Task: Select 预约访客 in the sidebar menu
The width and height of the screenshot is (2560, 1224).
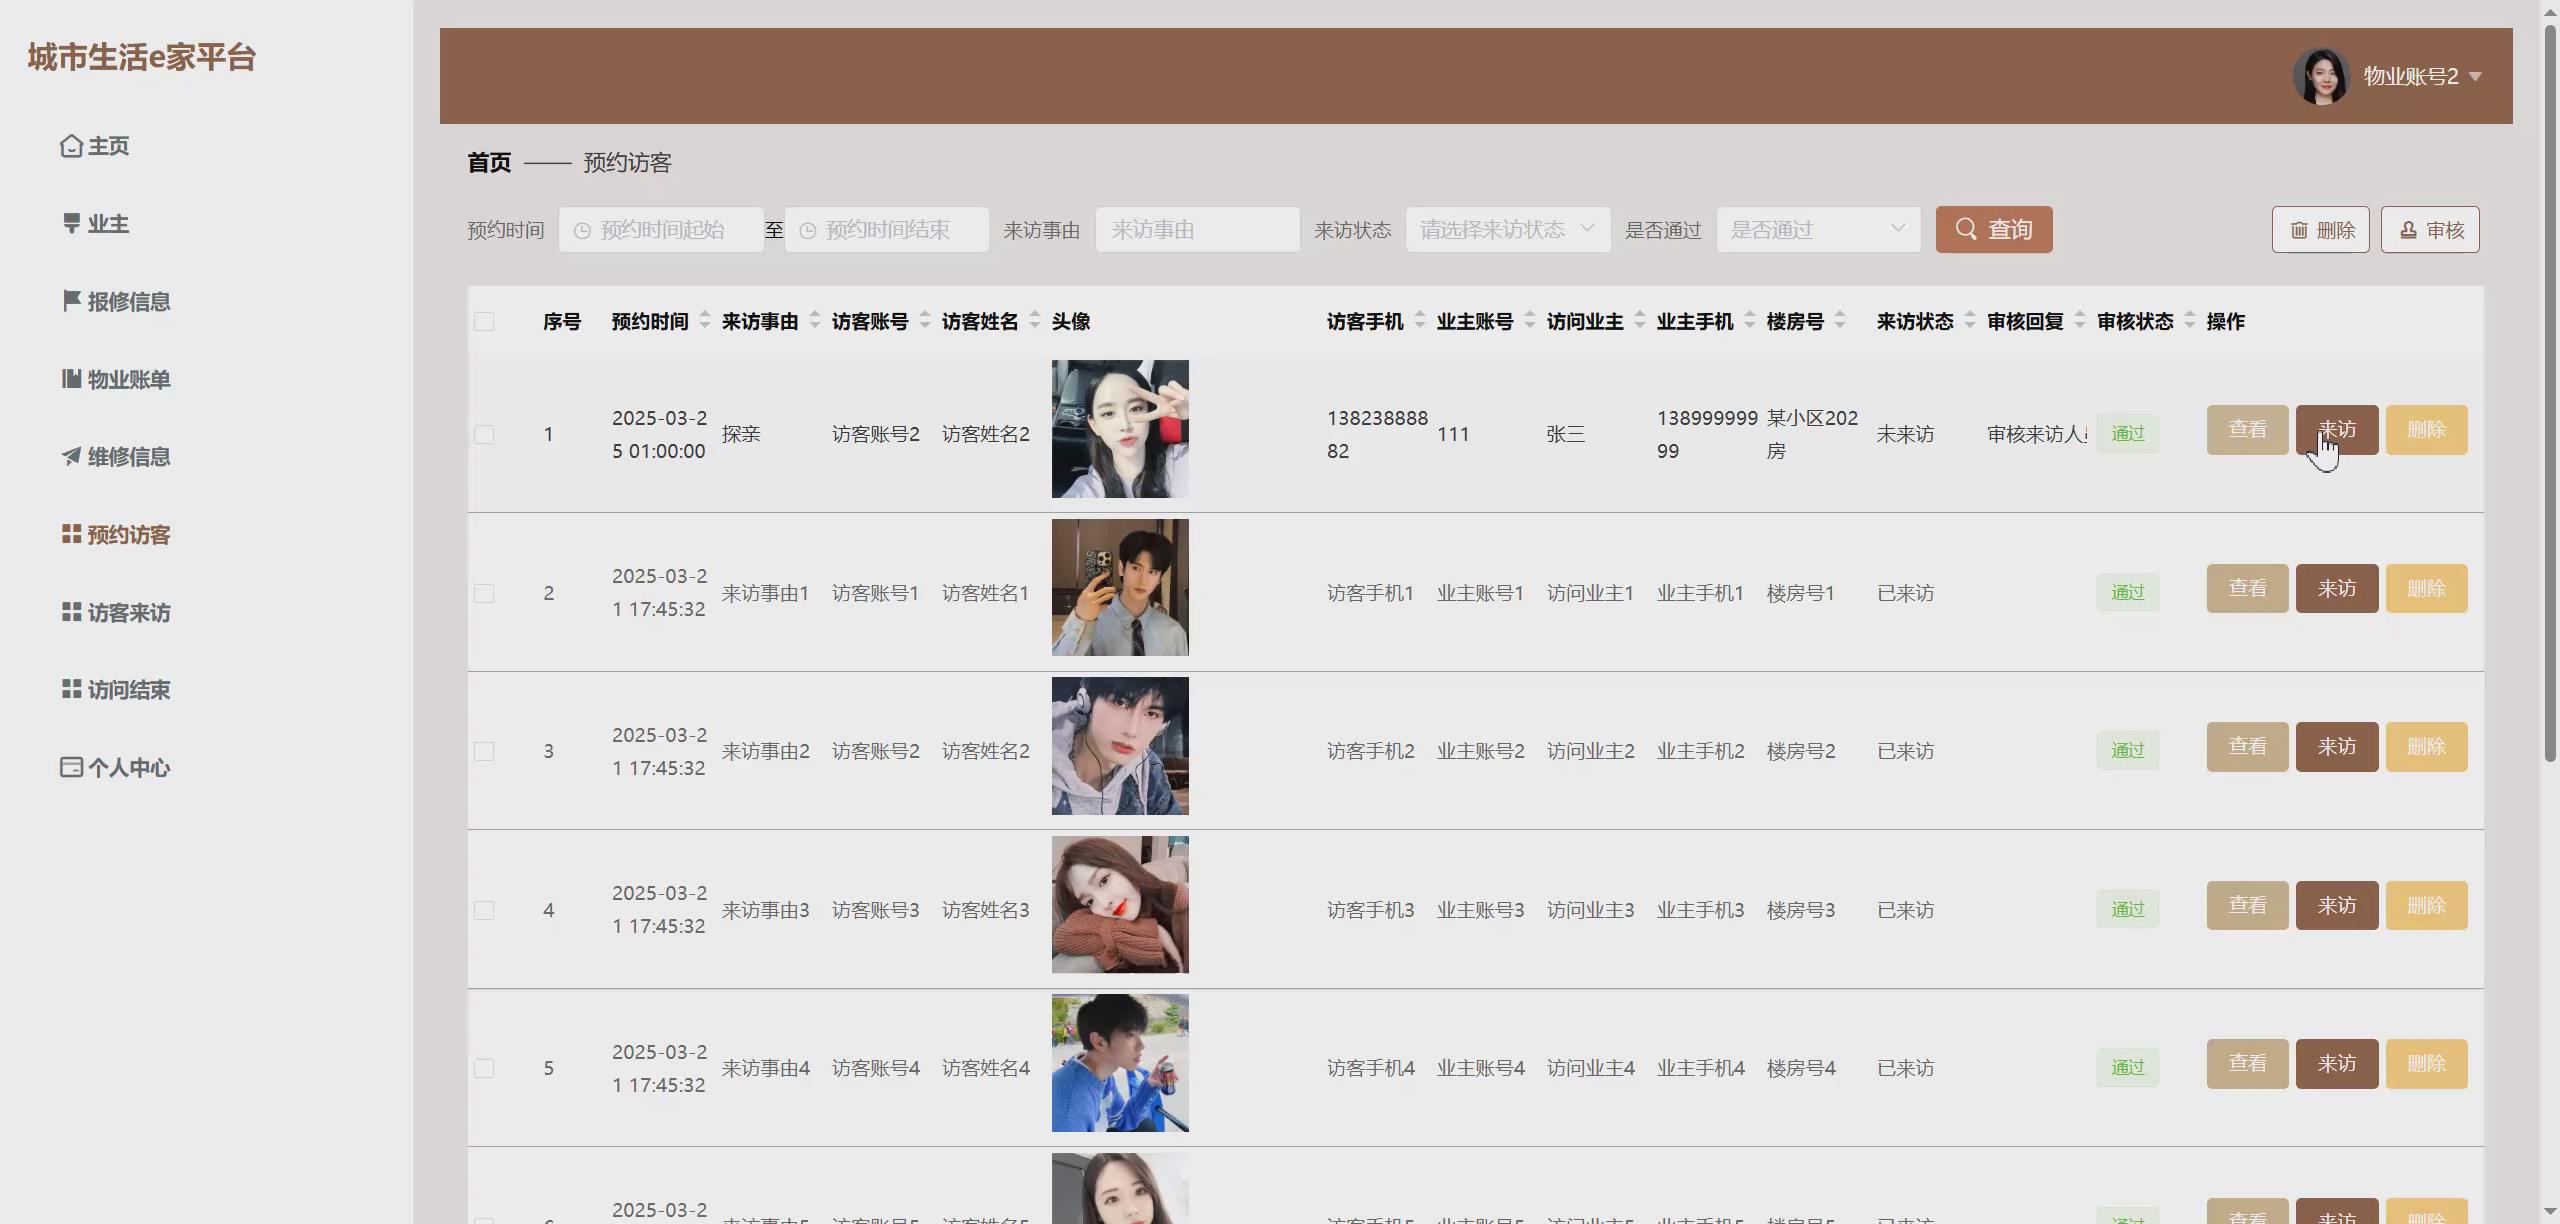Action: pyautogui.click(x=128, y=534)
